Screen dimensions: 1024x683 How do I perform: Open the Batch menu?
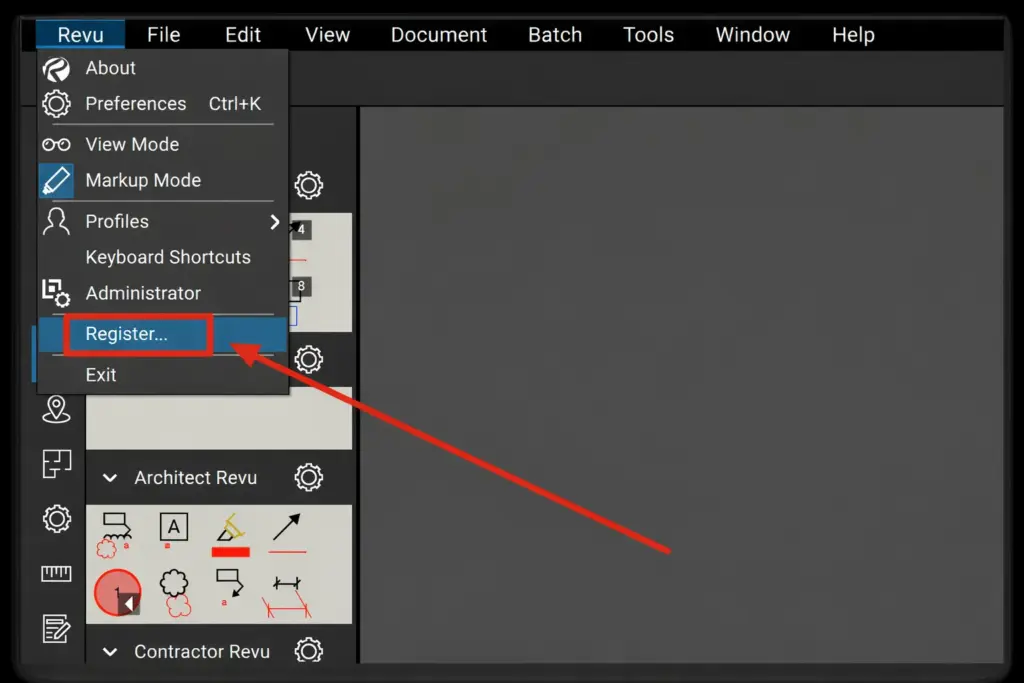click(x=555, y=34)
